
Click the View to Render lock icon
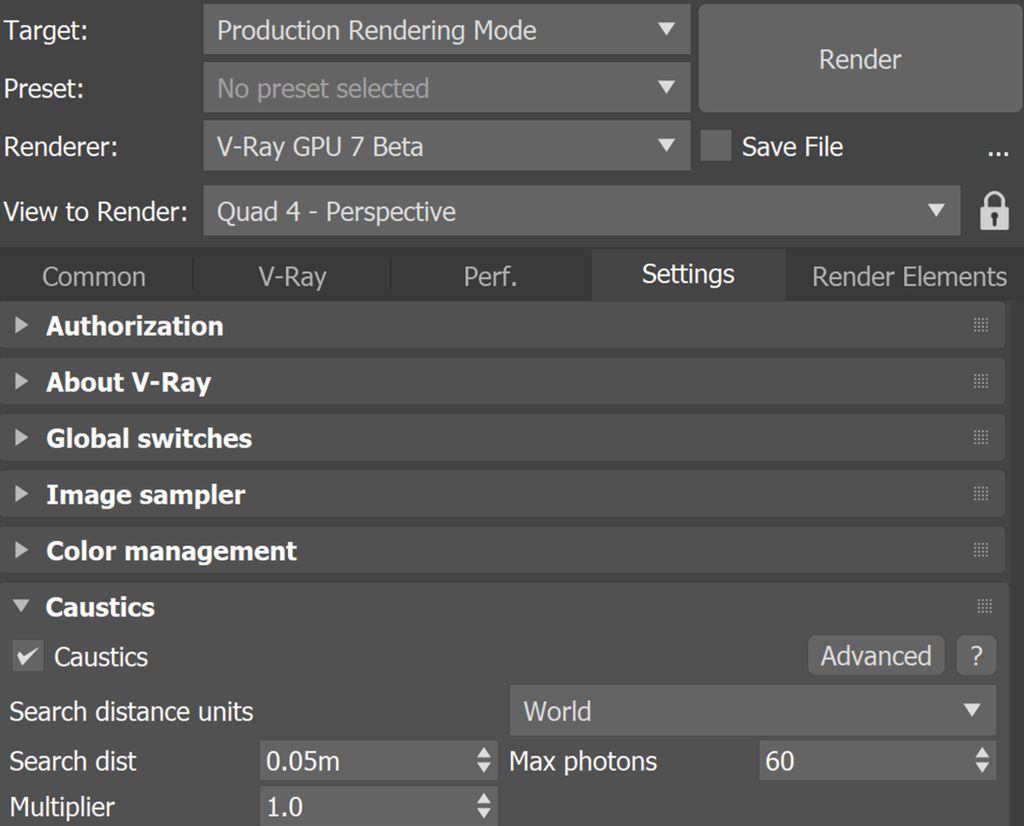coord(994,211)
